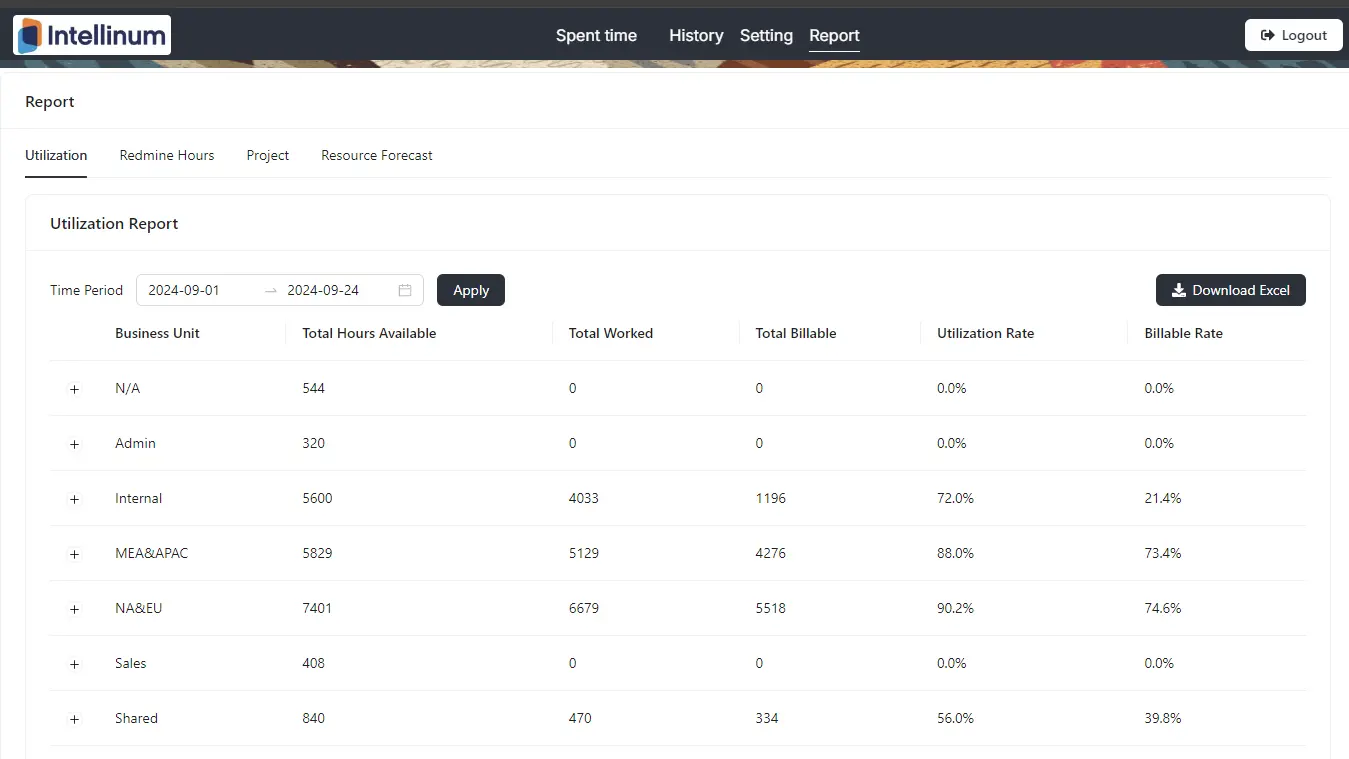
Task: Click the Business Unit column header
Action: pos(157,333)
